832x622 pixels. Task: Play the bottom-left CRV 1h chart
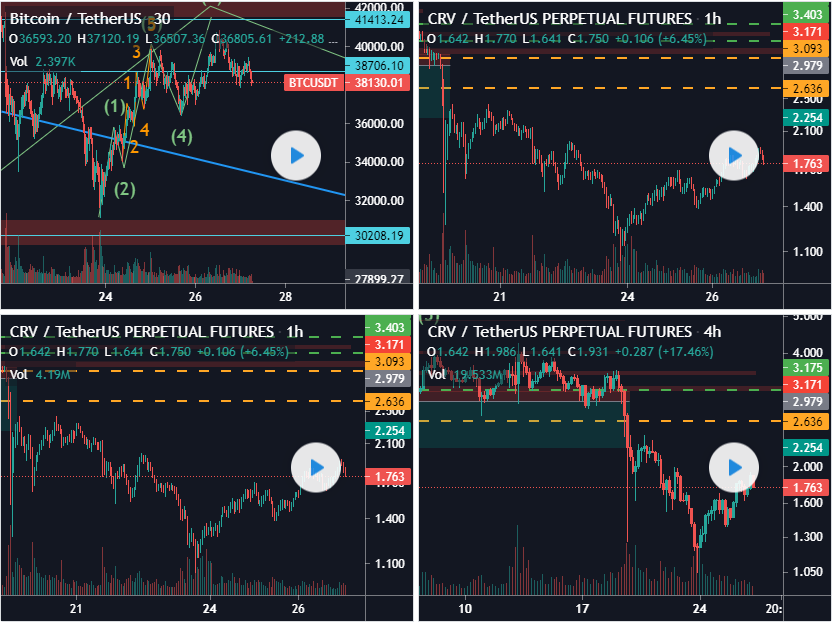click(316, 467)
